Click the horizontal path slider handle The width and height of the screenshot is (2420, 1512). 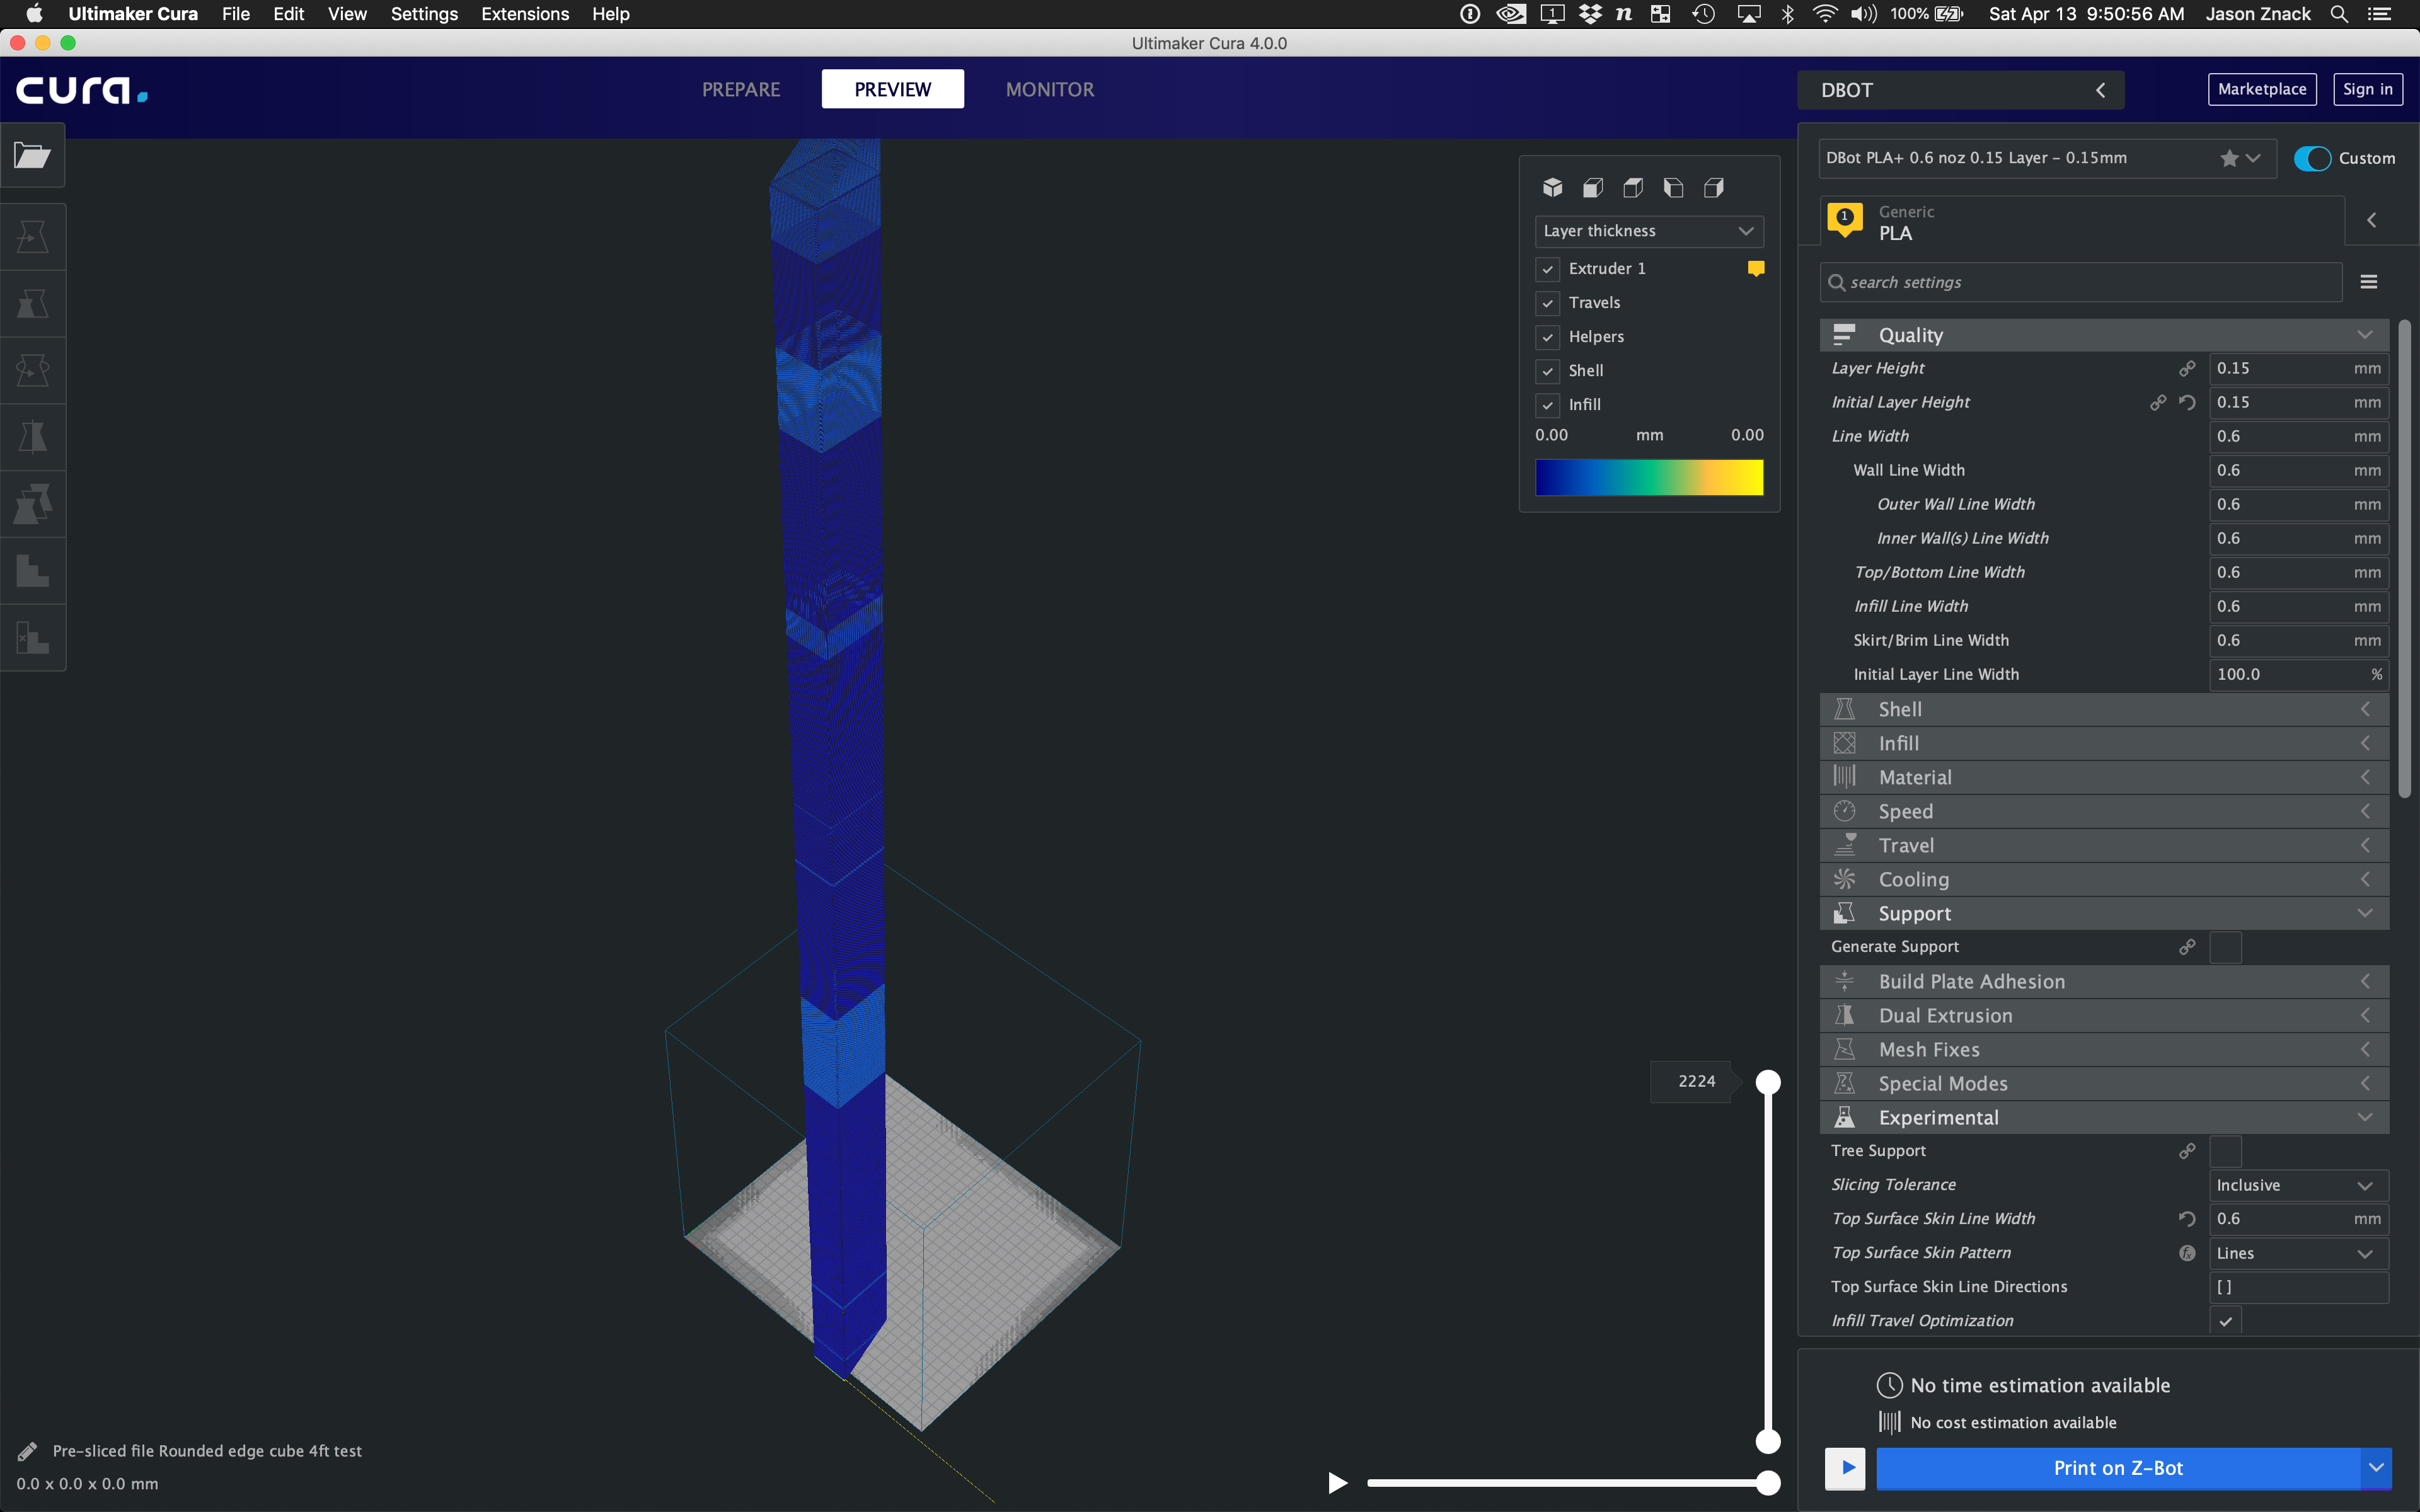coord(1768,1482)
